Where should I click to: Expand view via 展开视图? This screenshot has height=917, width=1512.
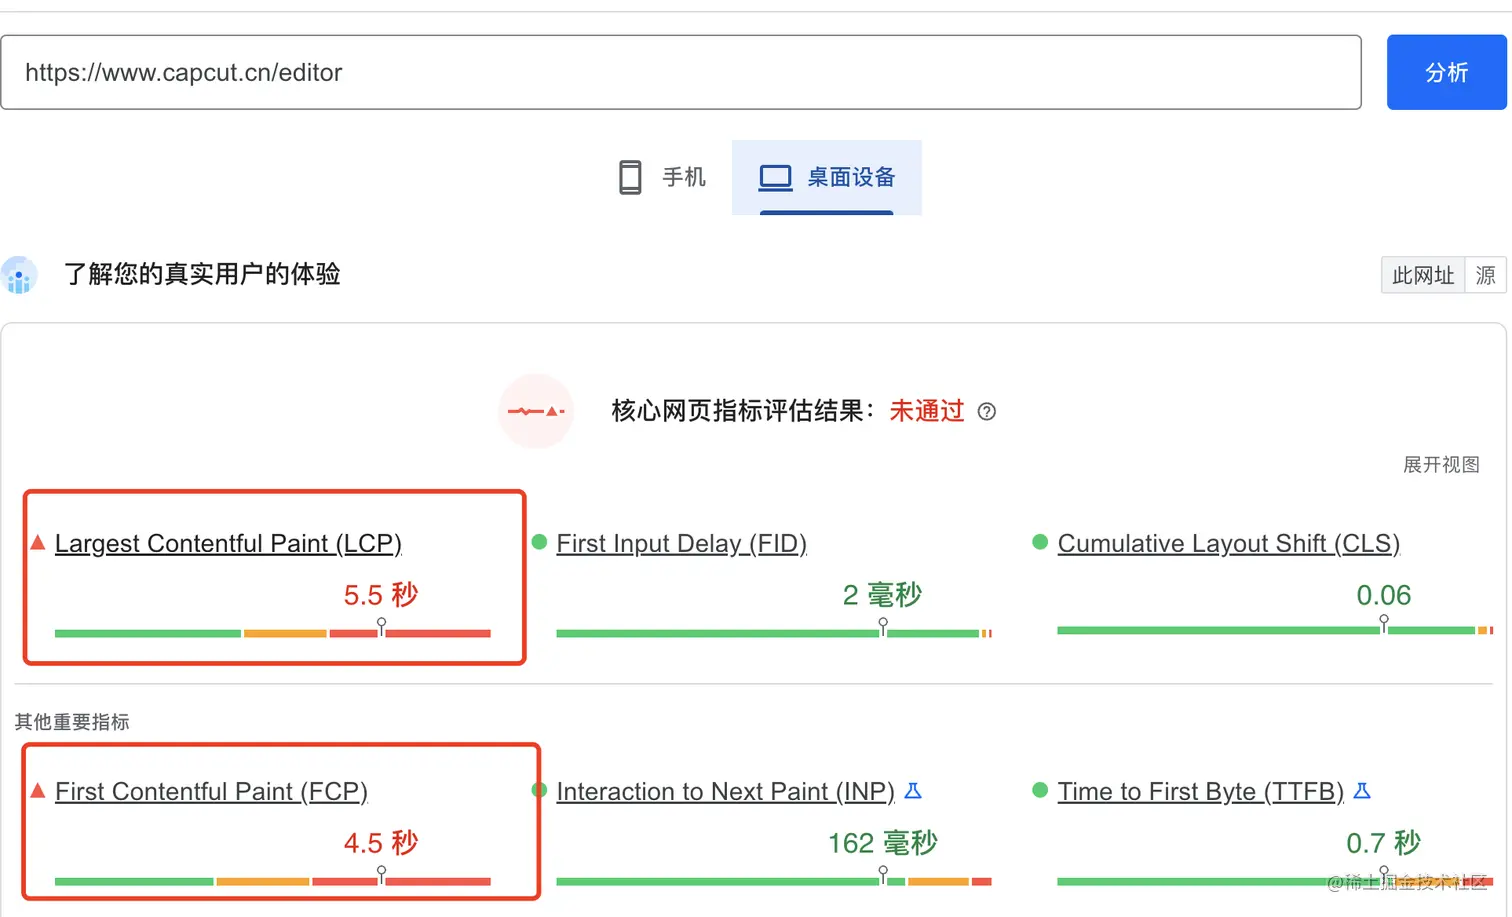pyautogui.click(x=1441, y=464)
